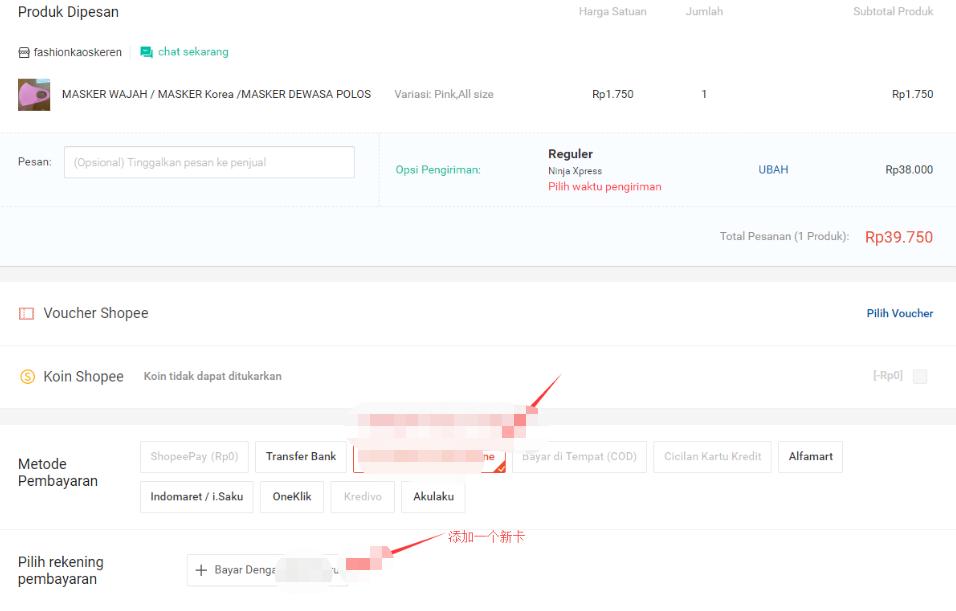The image size is (956, 611).
Task: Click the fashionkaoskeren shop name
Action: click(x=77, y=52)
